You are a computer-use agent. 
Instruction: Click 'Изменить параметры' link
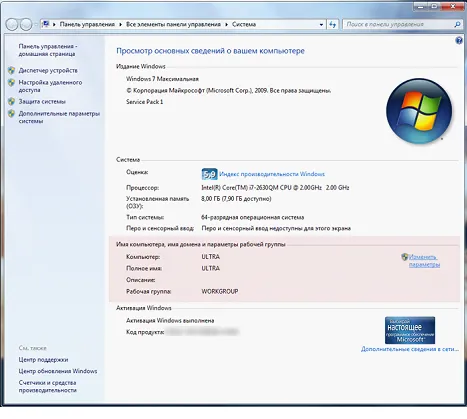424,261
